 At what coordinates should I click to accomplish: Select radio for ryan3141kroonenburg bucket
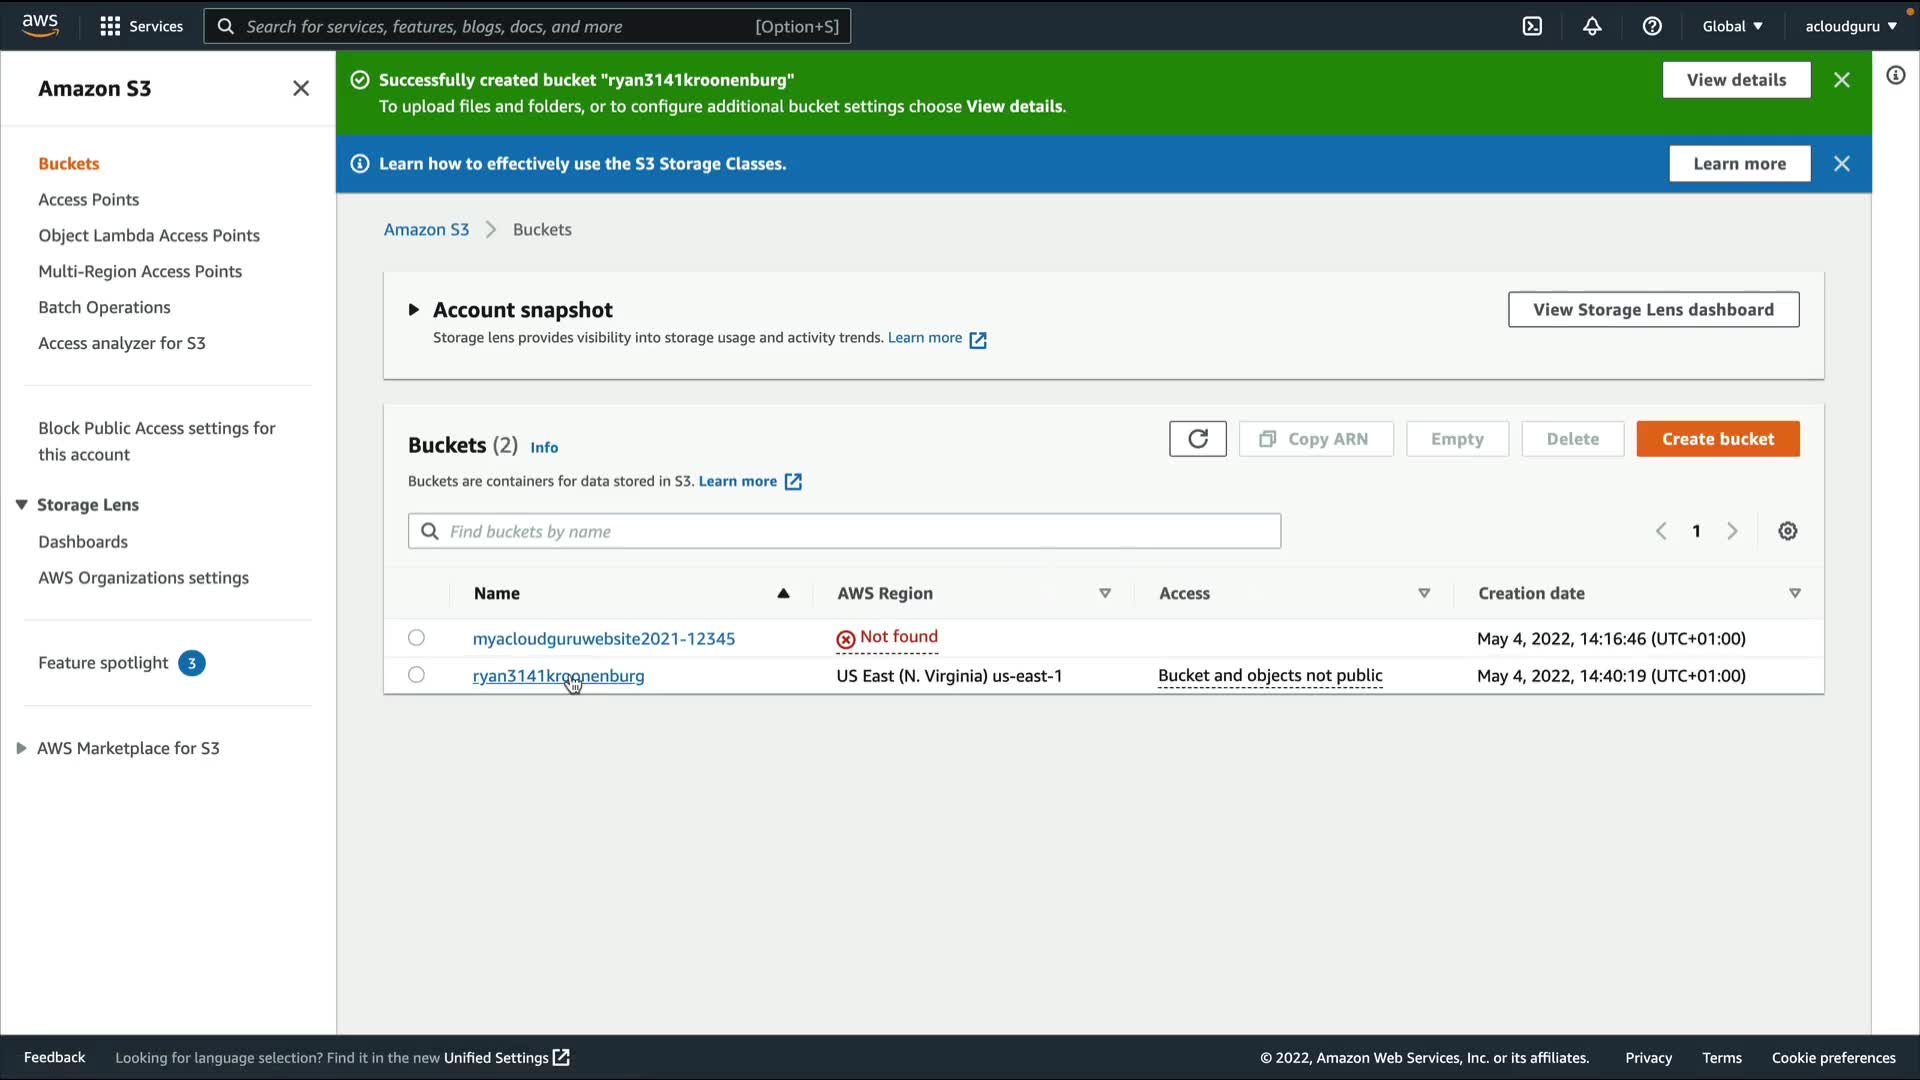click(416, 675)
